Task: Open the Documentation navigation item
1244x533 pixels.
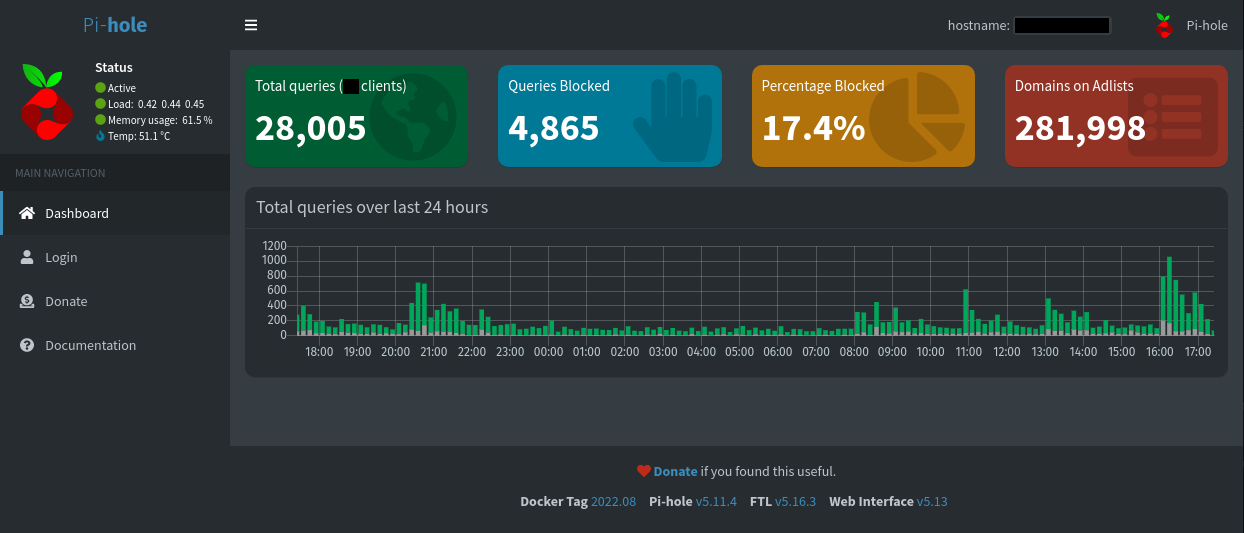Action: click(x=115, y=345)
